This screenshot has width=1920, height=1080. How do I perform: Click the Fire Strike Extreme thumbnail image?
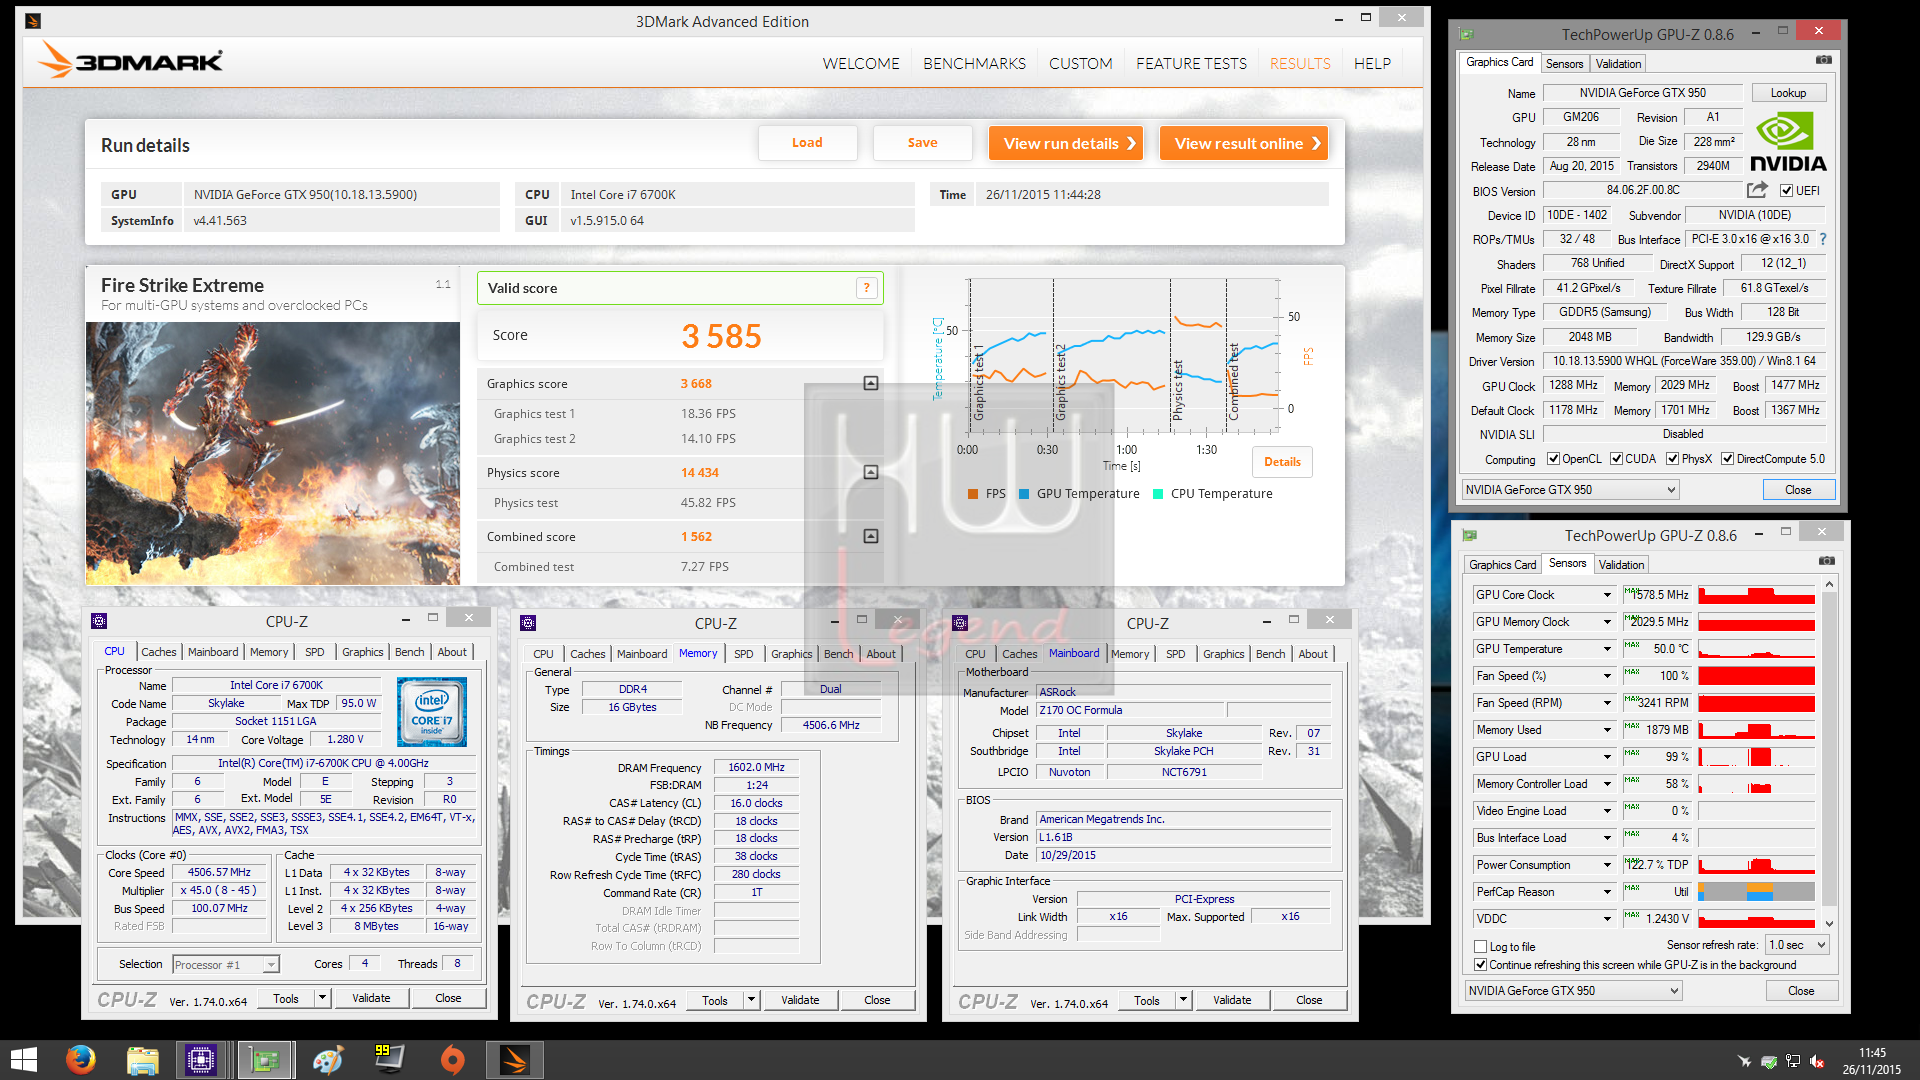273,453
